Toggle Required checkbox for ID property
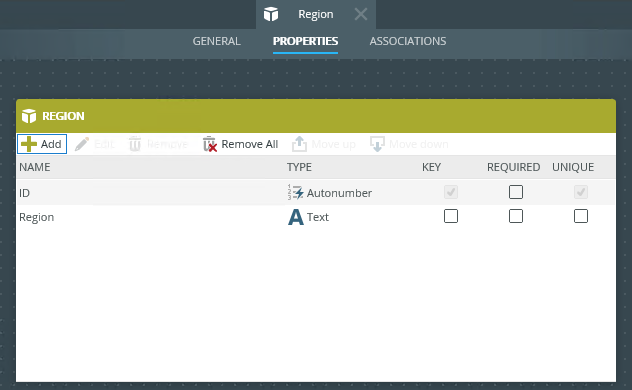632x390 pixels. point(516,192)
